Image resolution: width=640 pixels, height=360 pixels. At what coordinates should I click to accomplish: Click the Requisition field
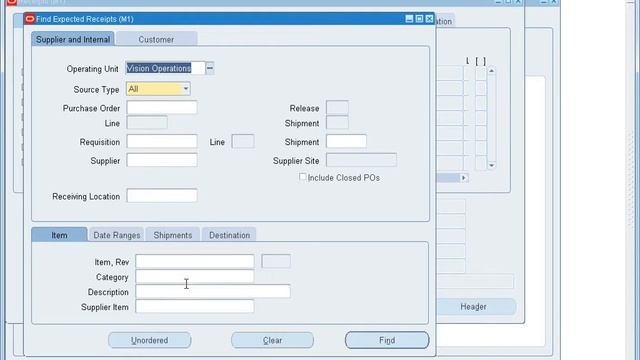click(x=162, y=142)
